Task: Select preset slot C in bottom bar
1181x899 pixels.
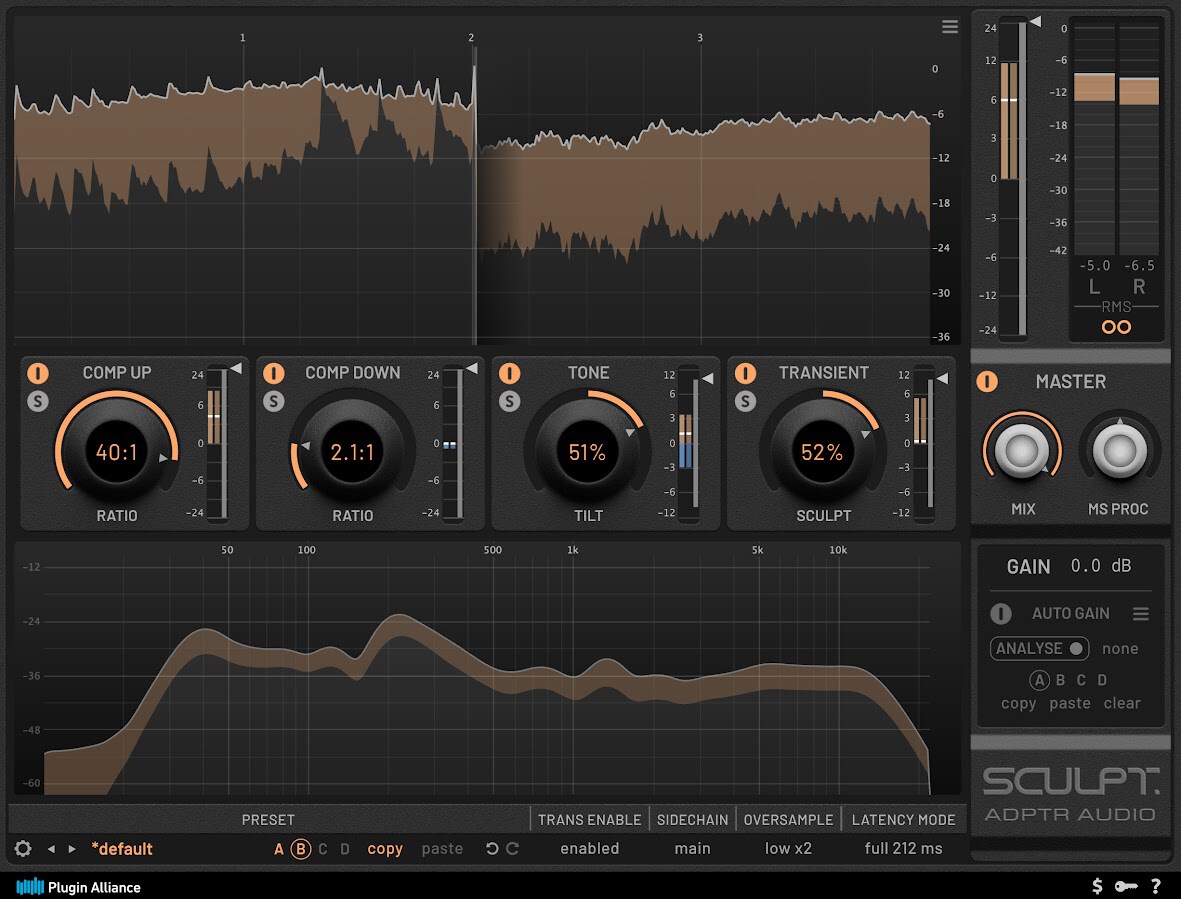Action: [x=322, y=849]
